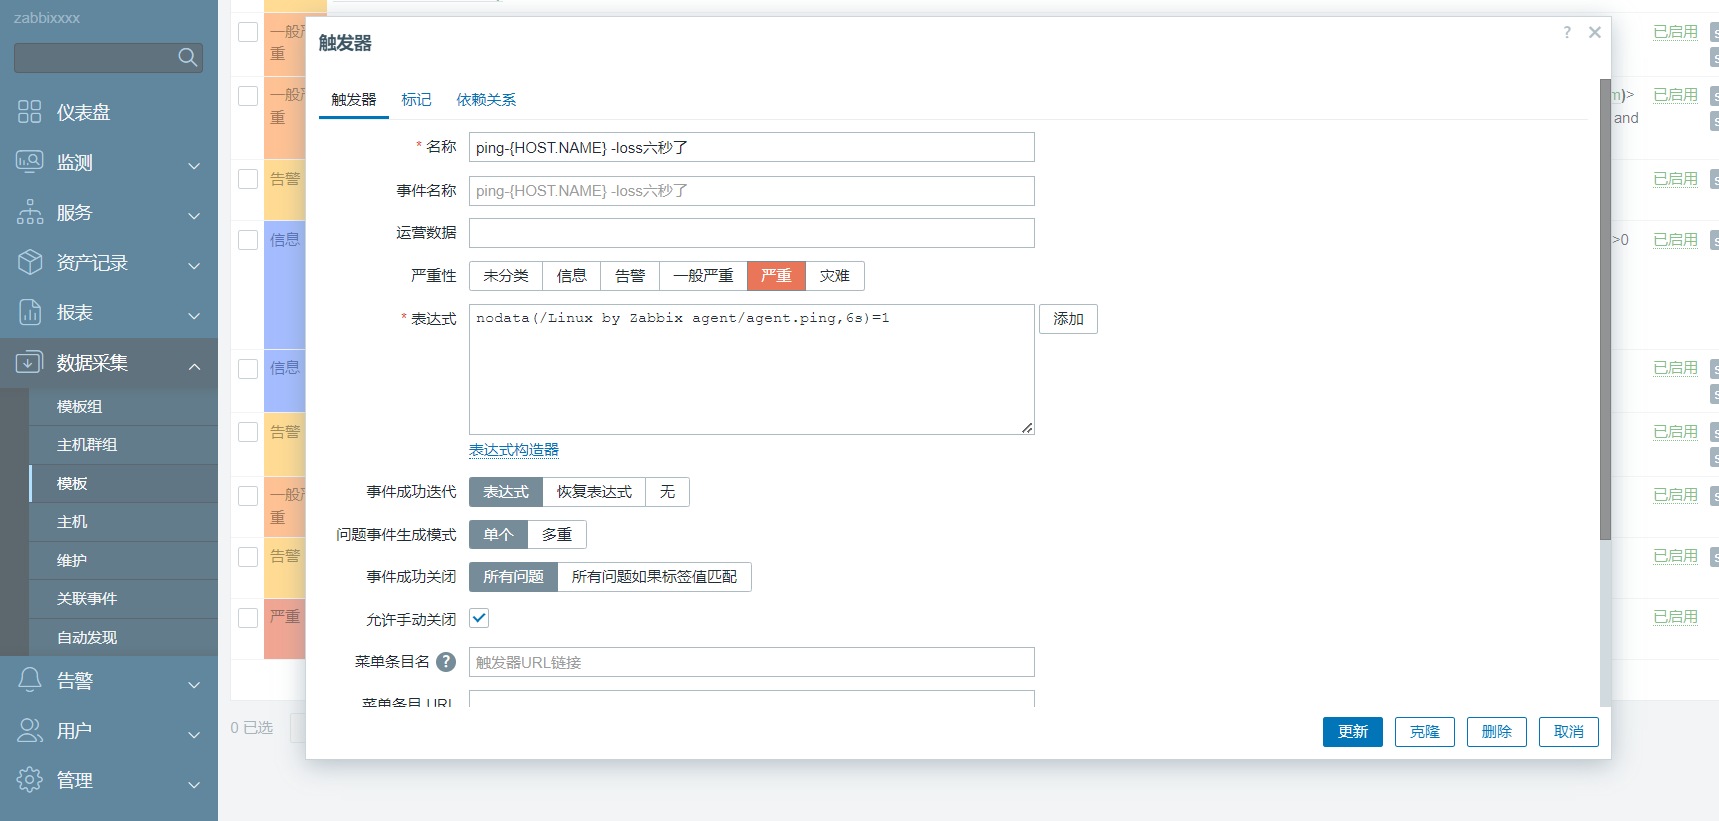
Task: Expand the 报表 menu chevron
Action: tap(194, 316)
